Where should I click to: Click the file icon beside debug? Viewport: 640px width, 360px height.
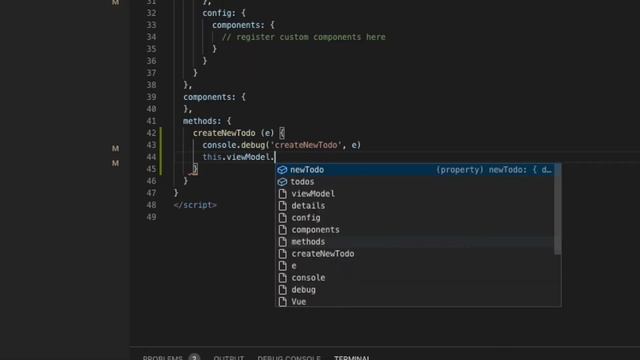point(282,290)
